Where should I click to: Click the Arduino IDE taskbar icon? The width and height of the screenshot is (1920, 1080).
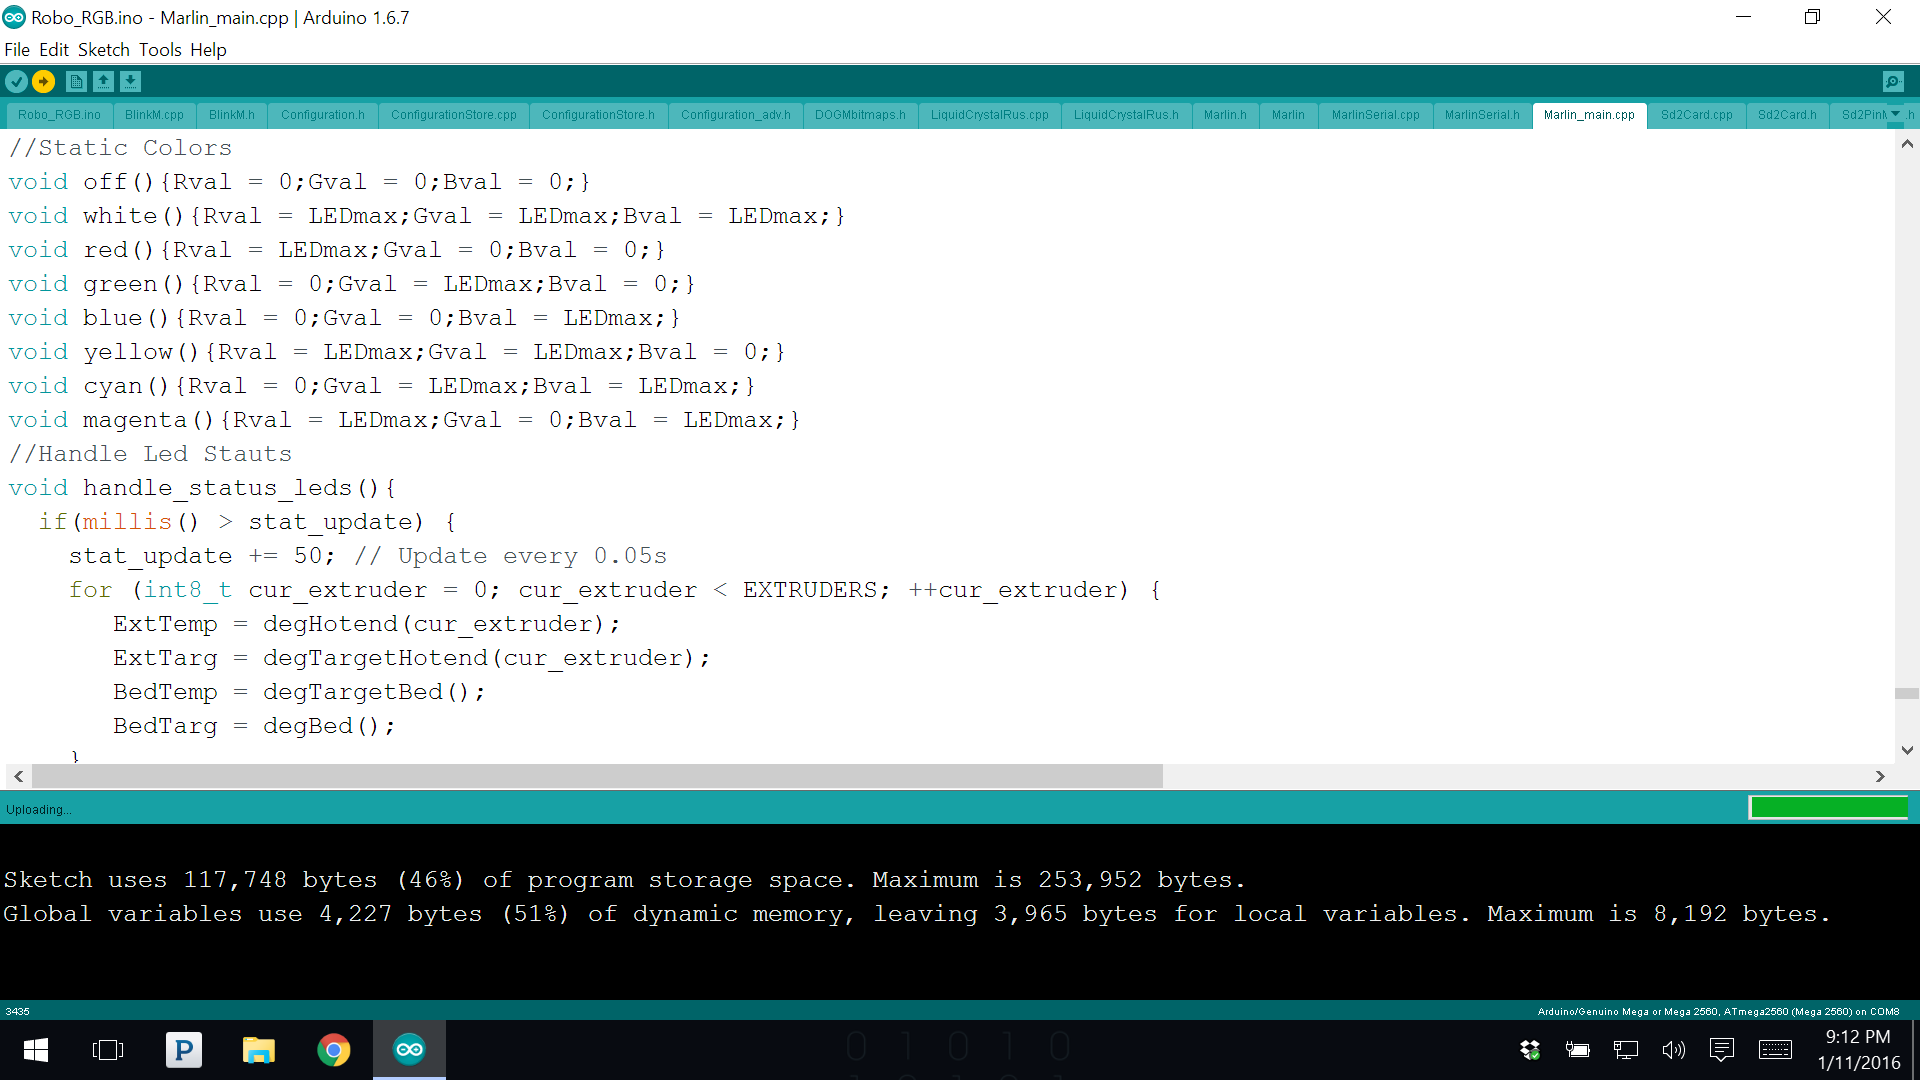point(409,1050)
